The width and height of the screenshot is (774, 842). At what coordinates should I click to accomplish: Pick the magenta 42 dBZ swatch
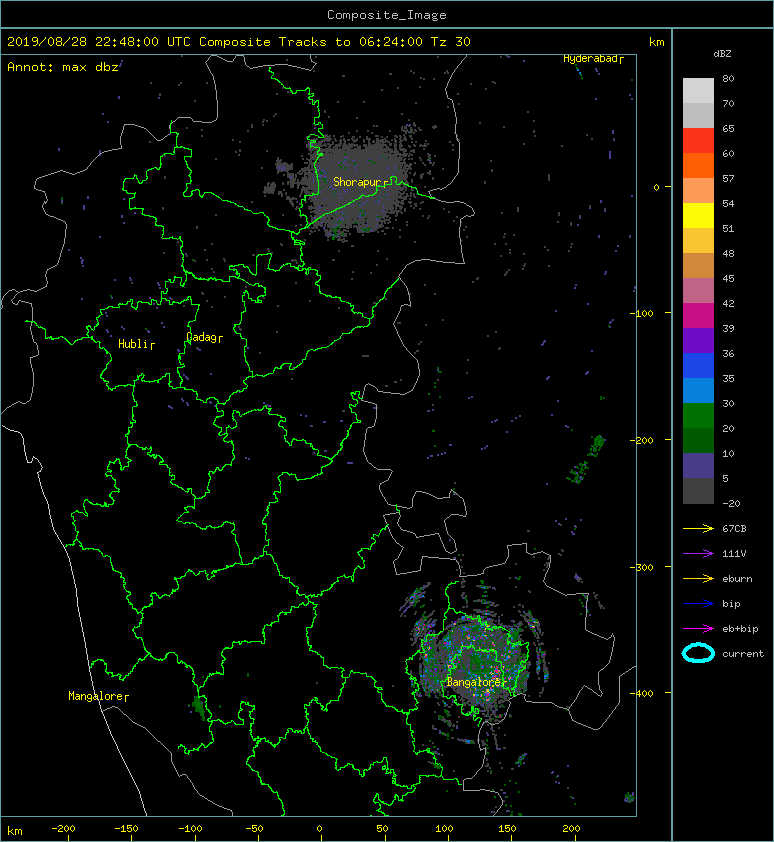pos(698,315)
